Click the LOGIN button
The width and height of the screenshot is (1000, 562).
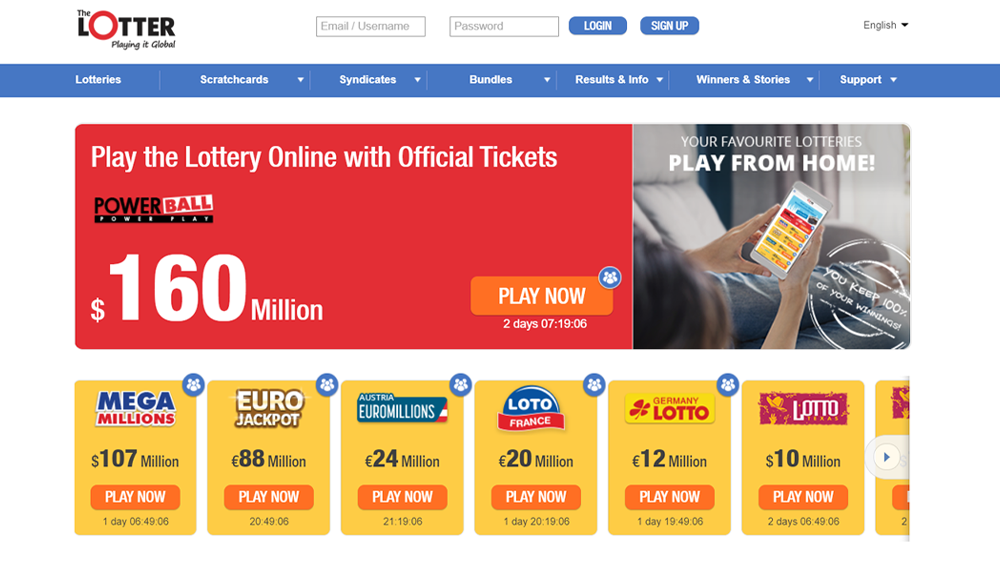(598, 26)
